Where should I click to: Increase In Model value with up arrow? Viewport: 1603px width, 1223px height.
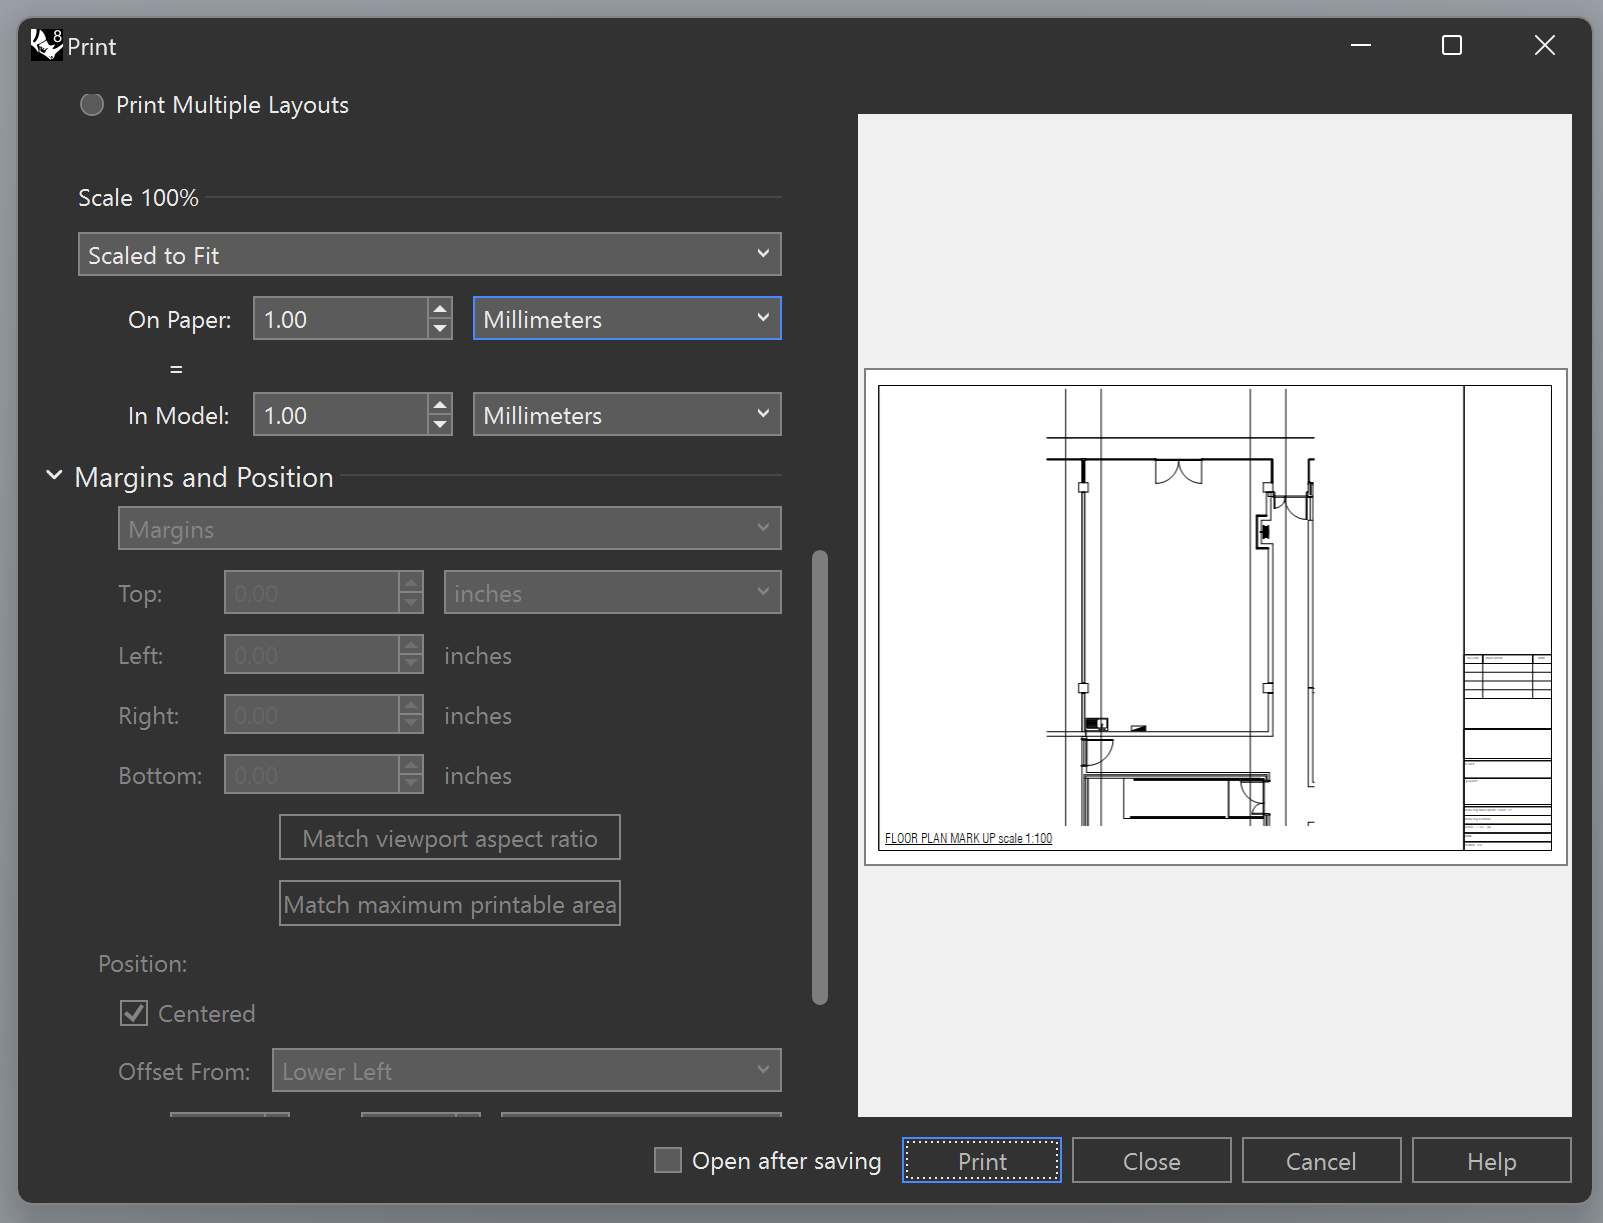(440, 405)
